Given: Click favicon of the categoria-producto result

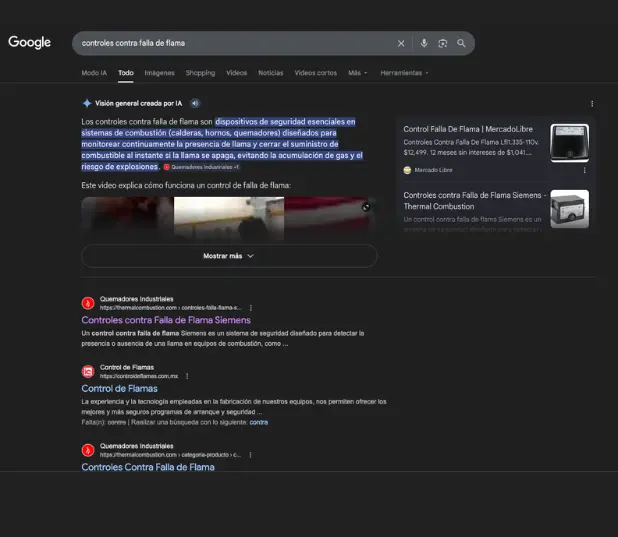Looking at the screenshot, I should click(88, 450).
